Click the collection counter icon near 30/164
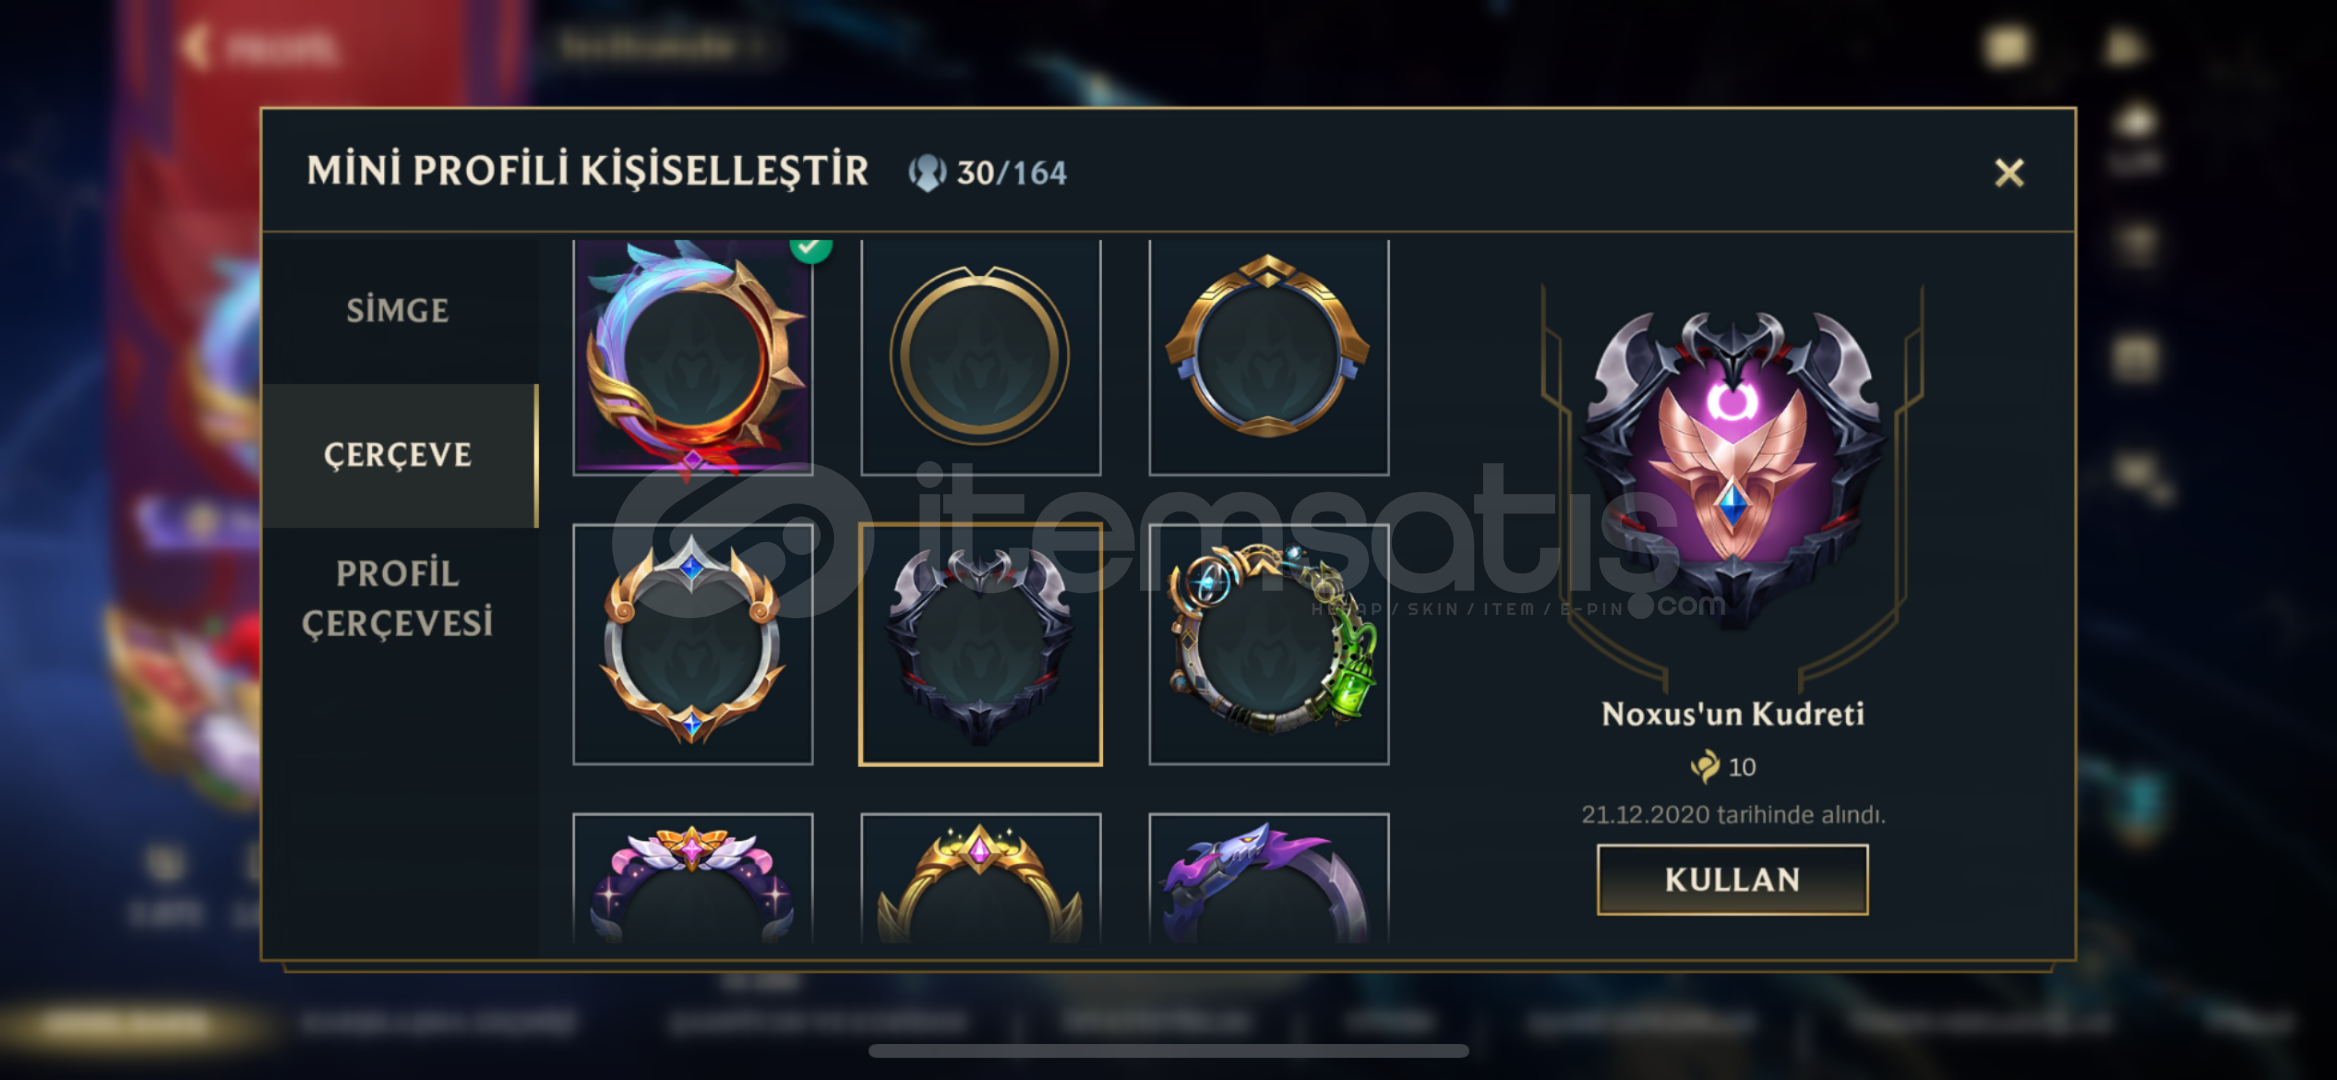 927,173
